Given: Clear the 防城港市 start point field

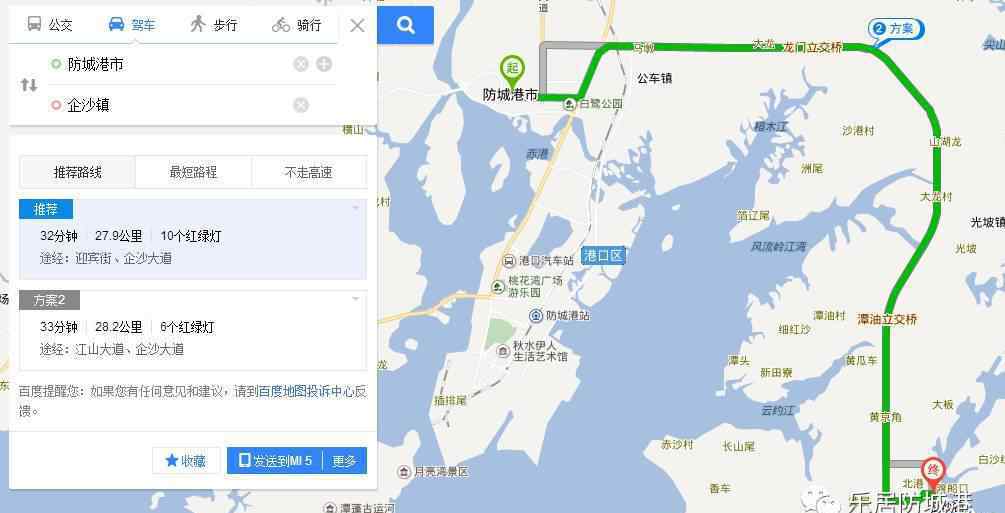Looking at the screenshot, I should tap(301, 64).
